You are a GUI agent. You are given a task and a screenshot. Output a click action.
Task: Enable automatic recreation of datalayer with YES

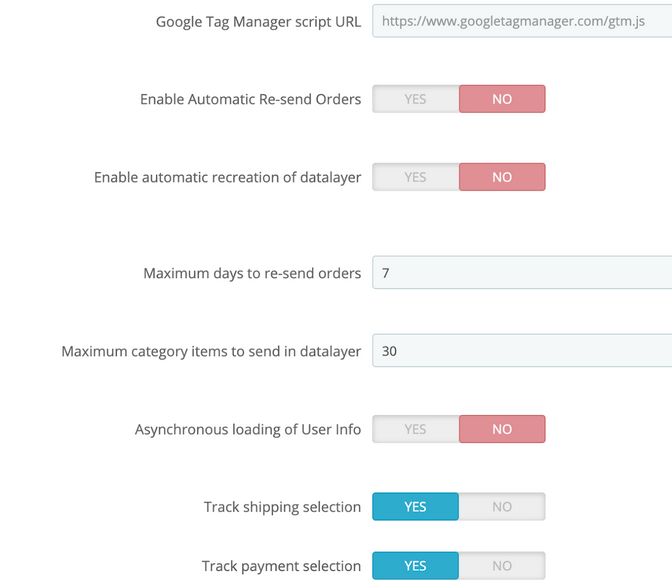pos(415,177)
